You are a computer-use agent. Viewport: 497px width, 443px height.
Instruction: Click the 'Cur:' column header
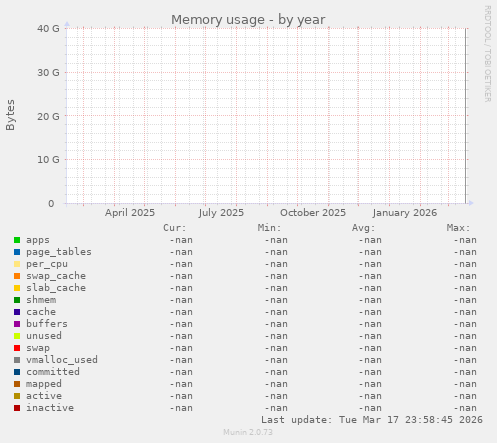coord(175,228)
